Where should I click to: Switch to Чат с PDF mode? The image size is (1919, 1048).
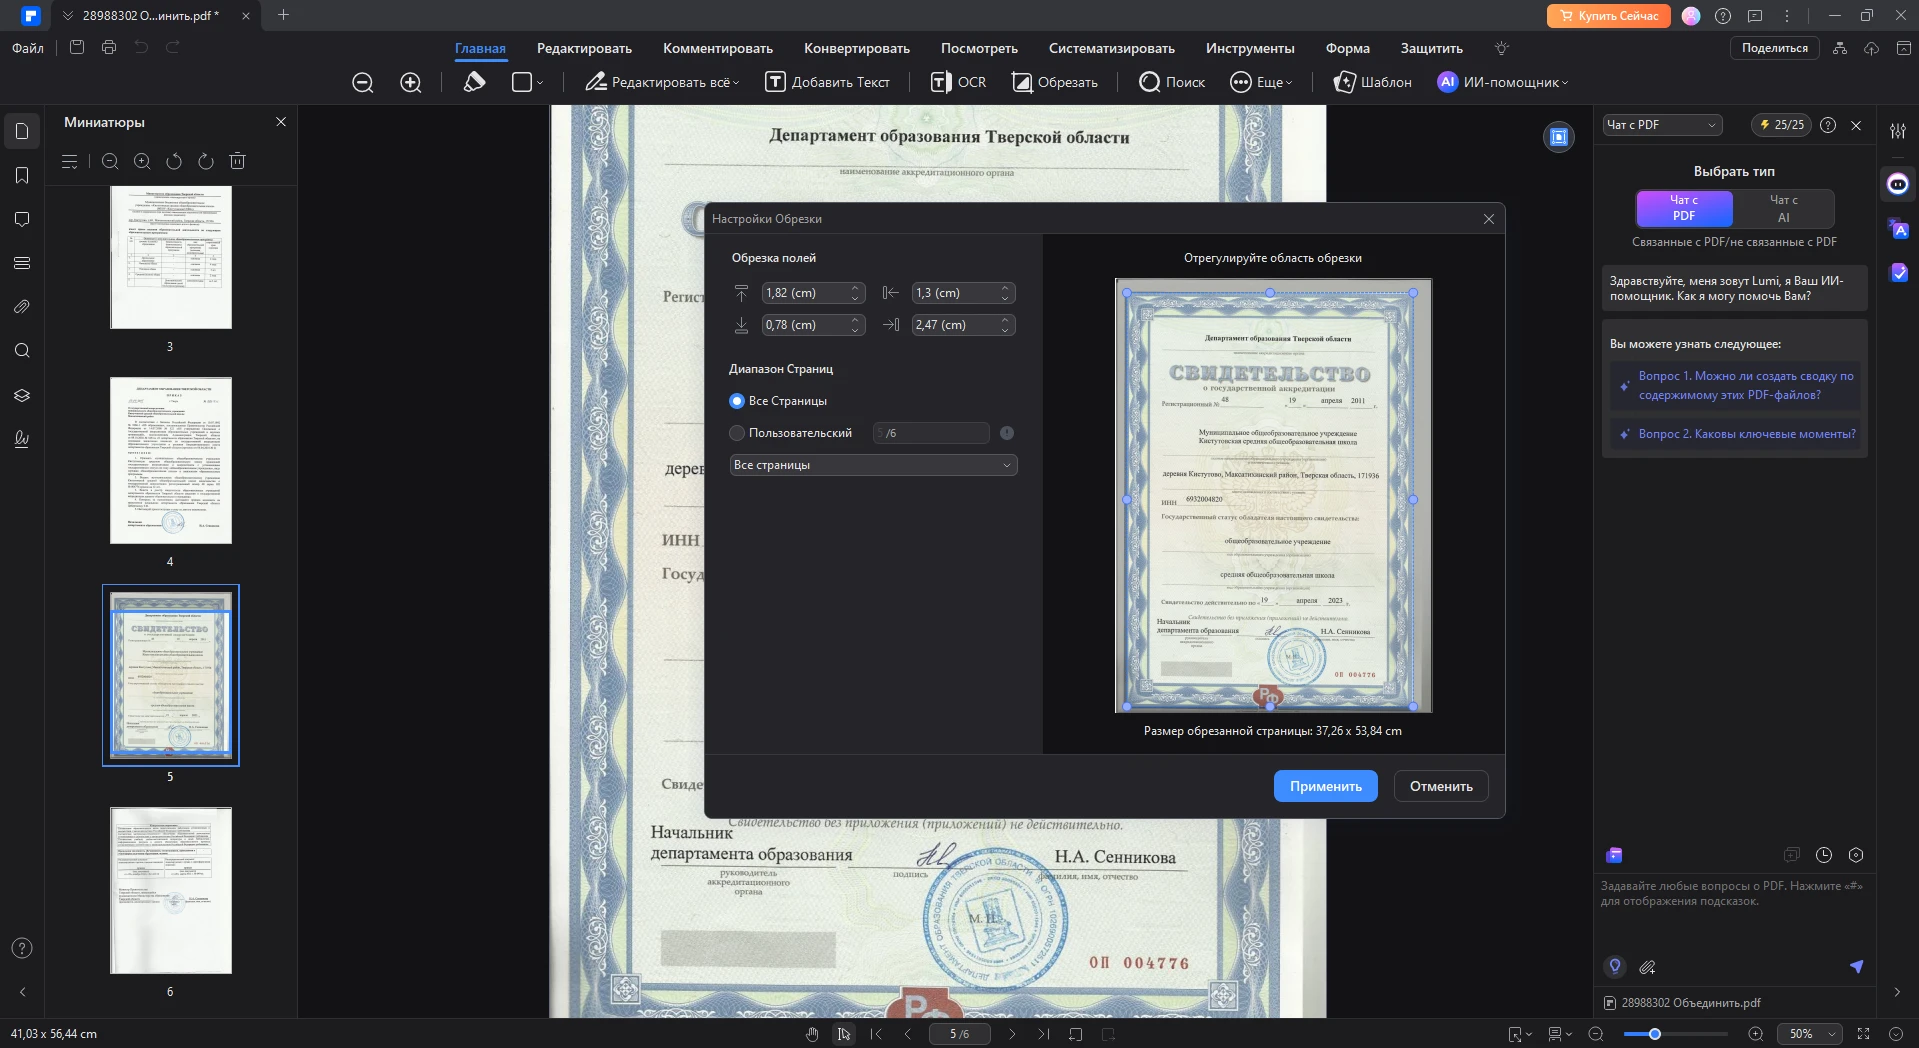point(1684,208)
